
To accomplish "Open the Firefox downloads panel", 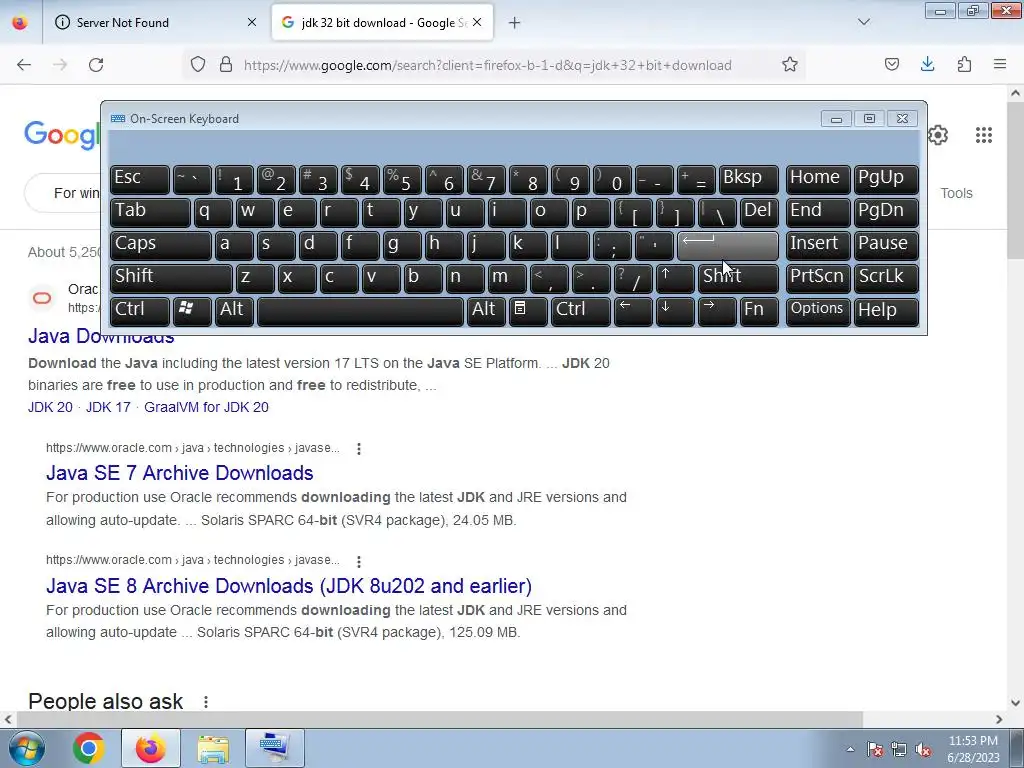I will tap(927, 65).
